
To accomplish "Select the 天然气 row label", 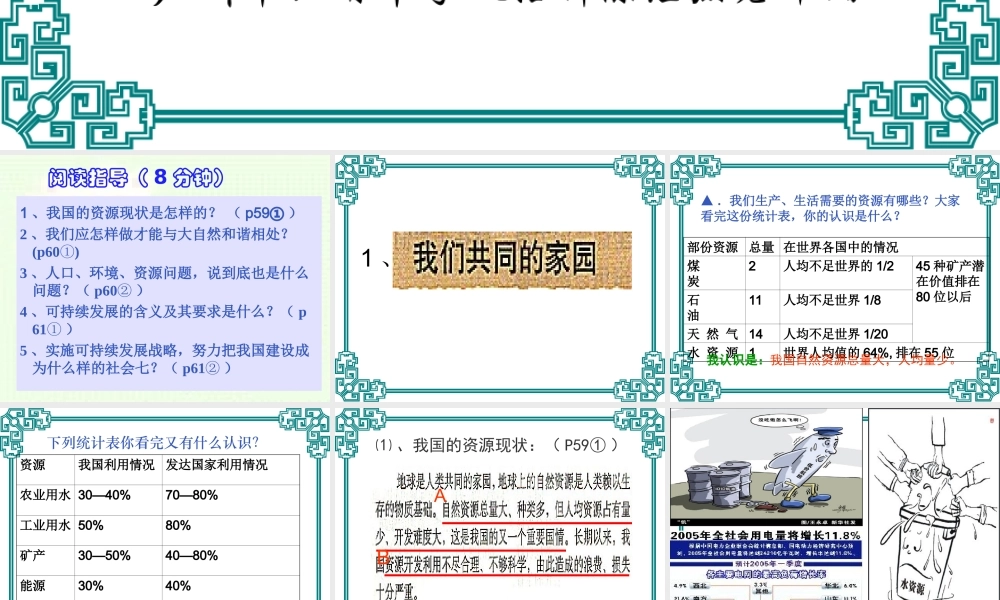I will 712,333.
